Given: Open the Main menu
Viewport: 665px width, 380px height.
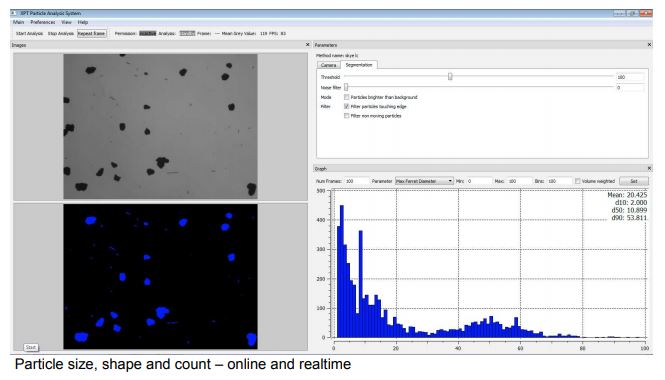Looking at the screenshot, I should point(18,22).
